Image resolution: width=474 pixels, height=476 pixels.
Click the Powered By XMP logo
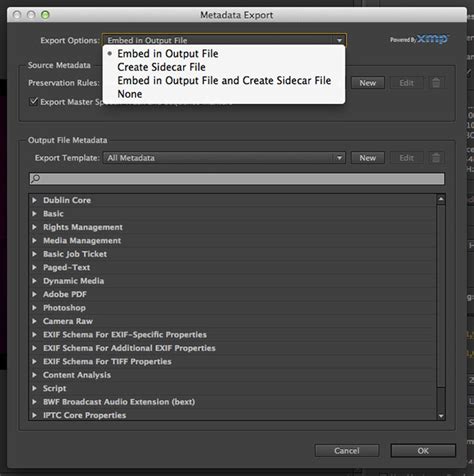click(x=419, y=39)
